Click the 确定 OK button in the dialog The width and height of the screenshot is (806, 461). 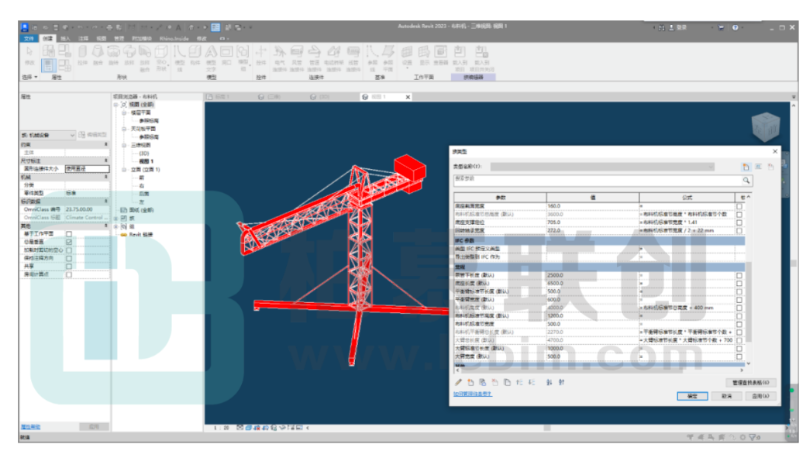[692, 396]
